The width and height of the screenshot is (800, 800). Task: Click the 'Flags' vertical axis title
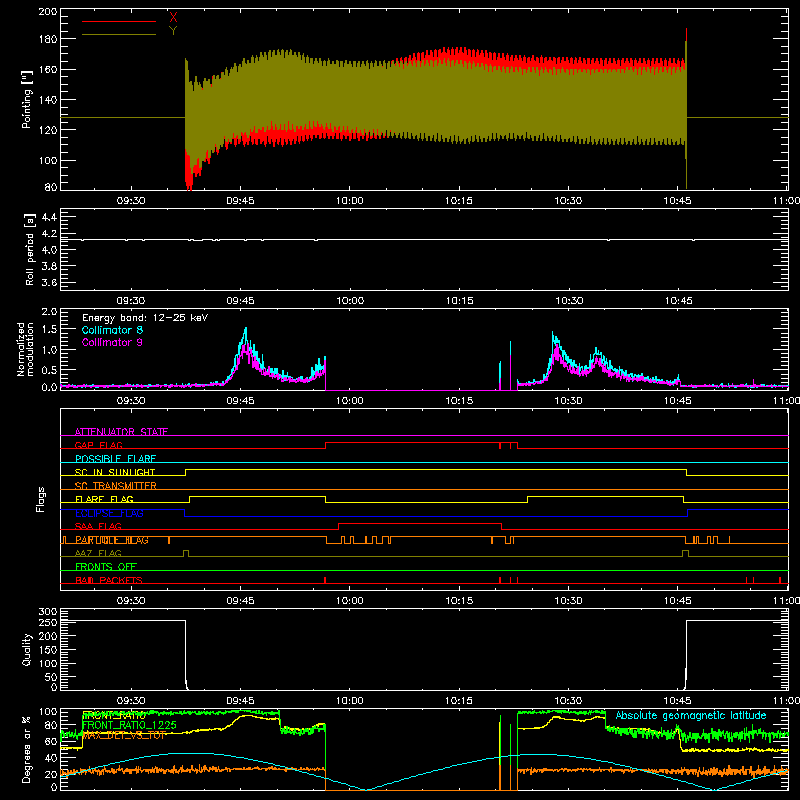(x=40, y=499)
